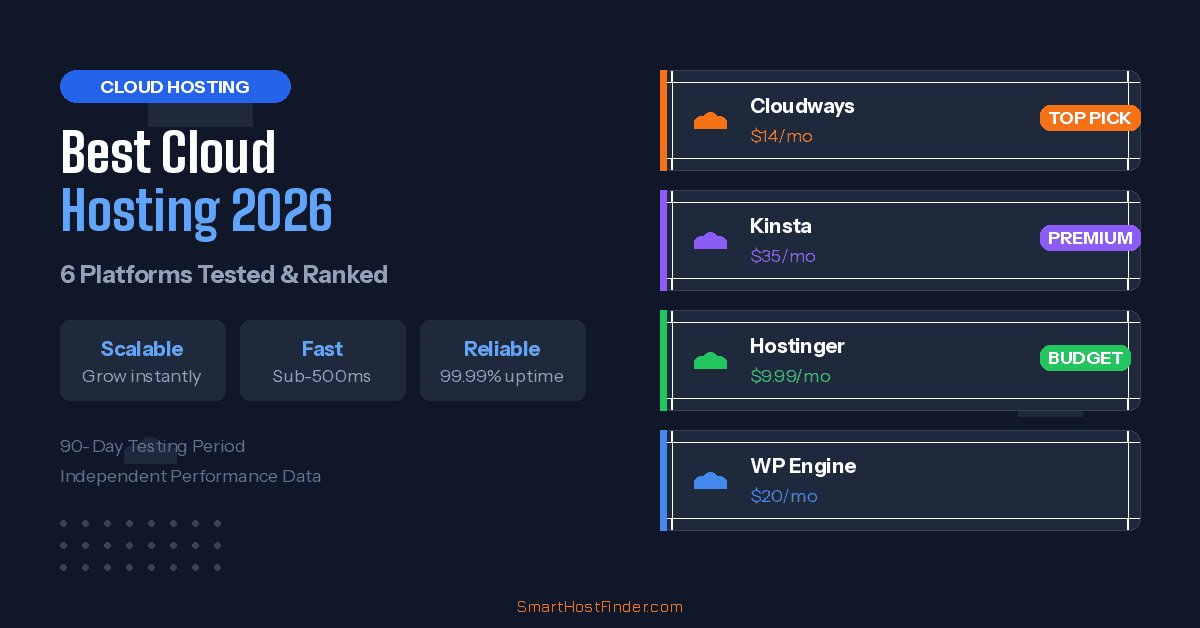The image size is (1200, 628).
Task: Click the green cloud icon next to Hostinger
Action: click(x=710, y=360)
